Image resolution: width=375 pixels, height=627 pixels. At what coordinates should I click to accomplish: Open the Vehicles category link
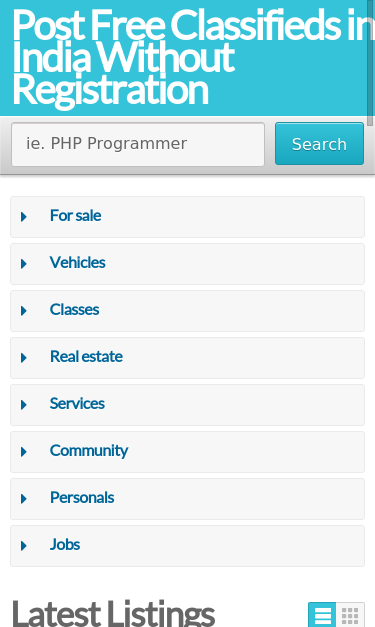(x=78, y=262)
